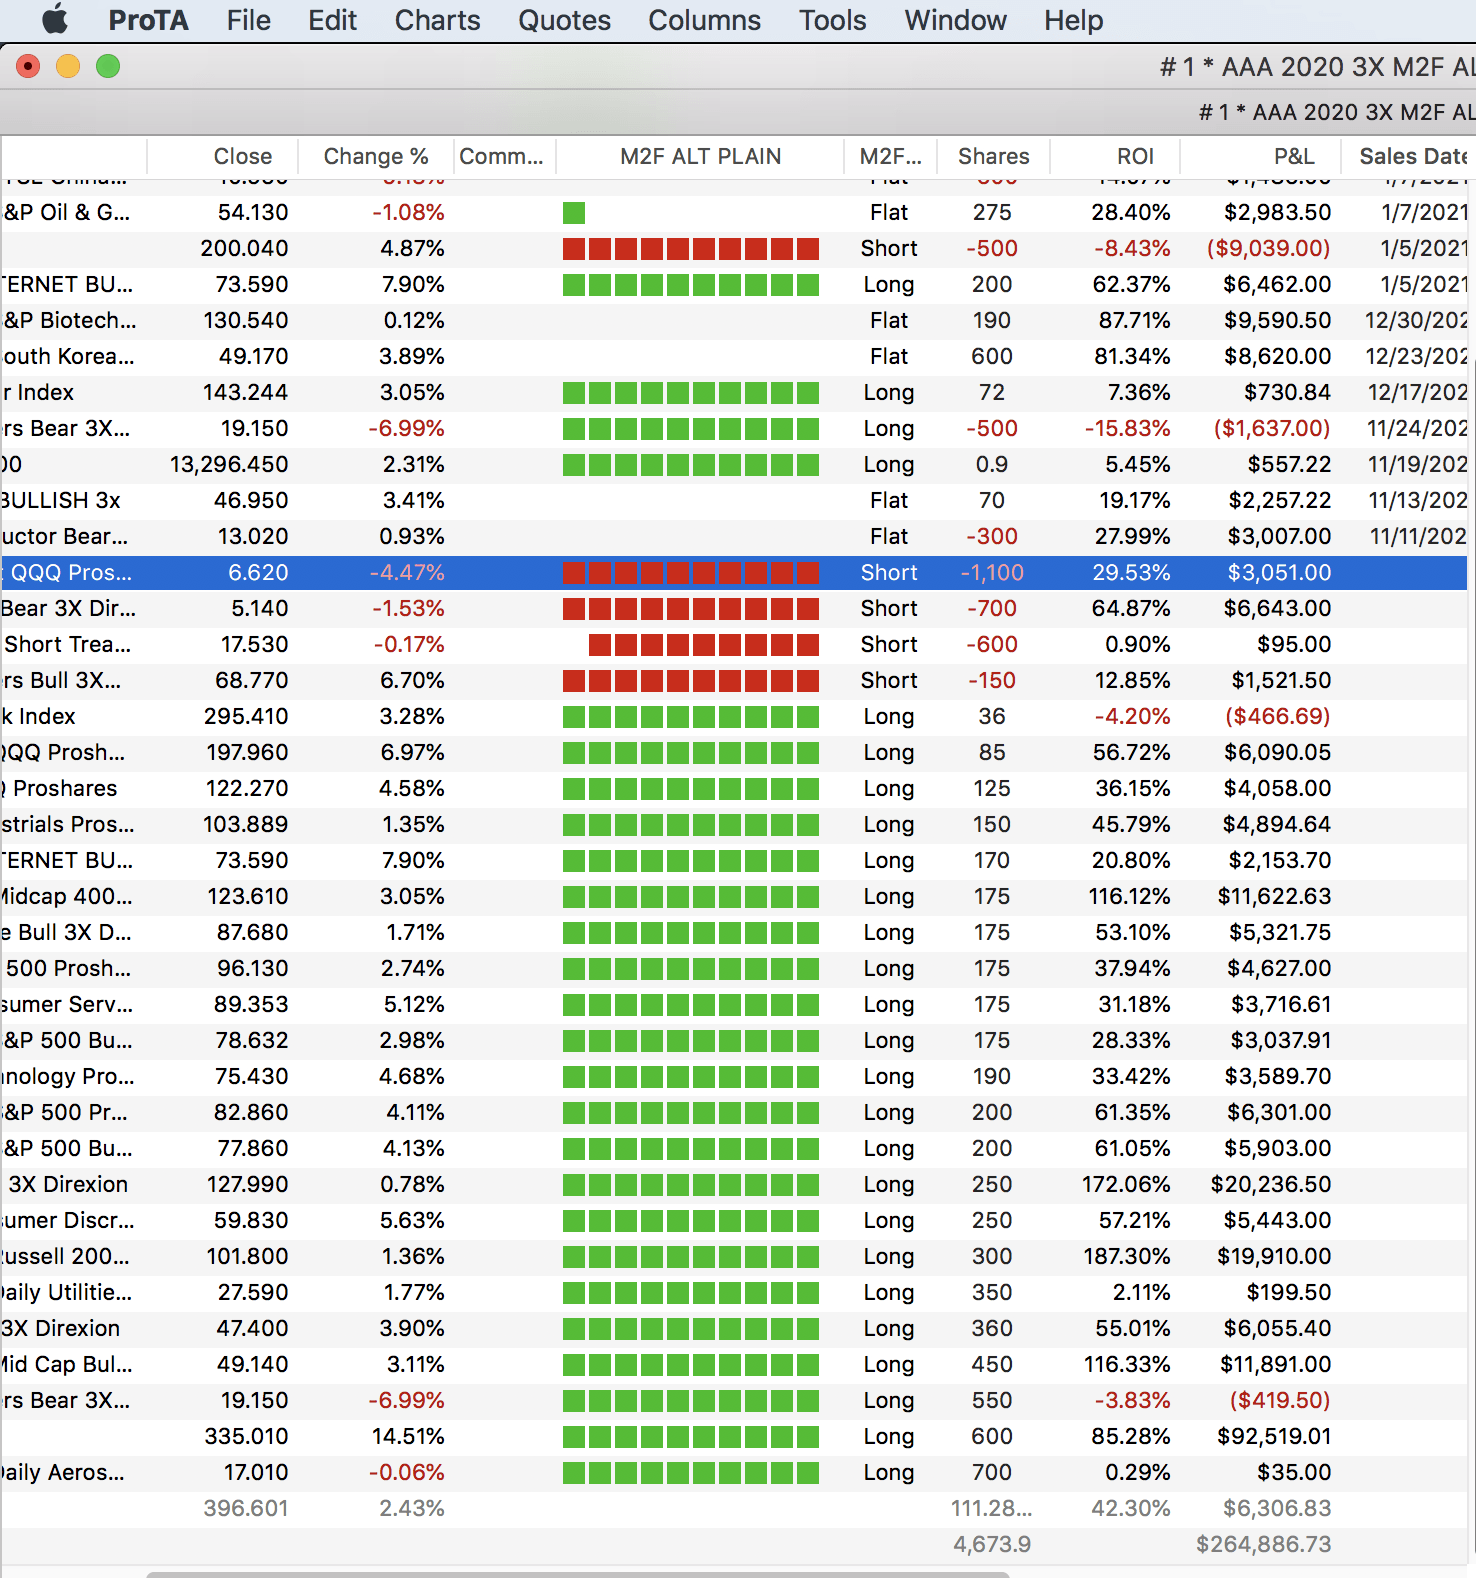
Task: Click the close value 13,296.450
Action: point(229,465)
